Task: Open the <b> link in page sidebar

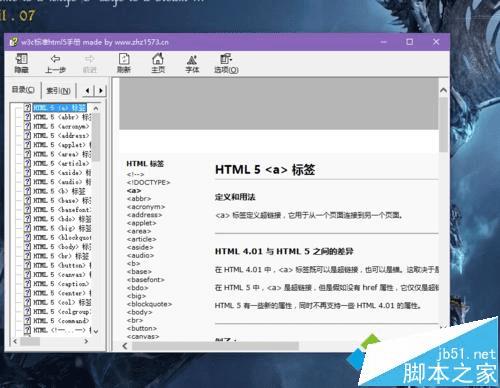Action: (x=133, y=263)
